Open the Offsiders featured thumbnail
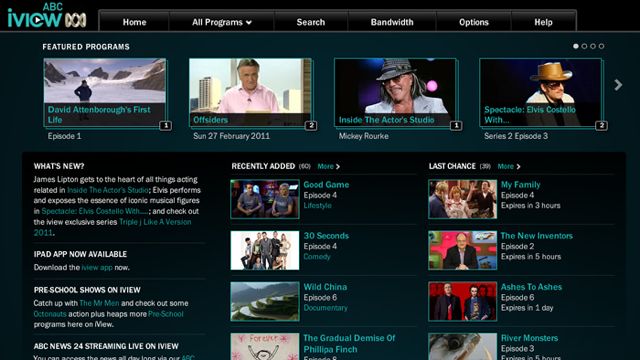640x360 pixels. pyautogui.click(x=250, y=92)
